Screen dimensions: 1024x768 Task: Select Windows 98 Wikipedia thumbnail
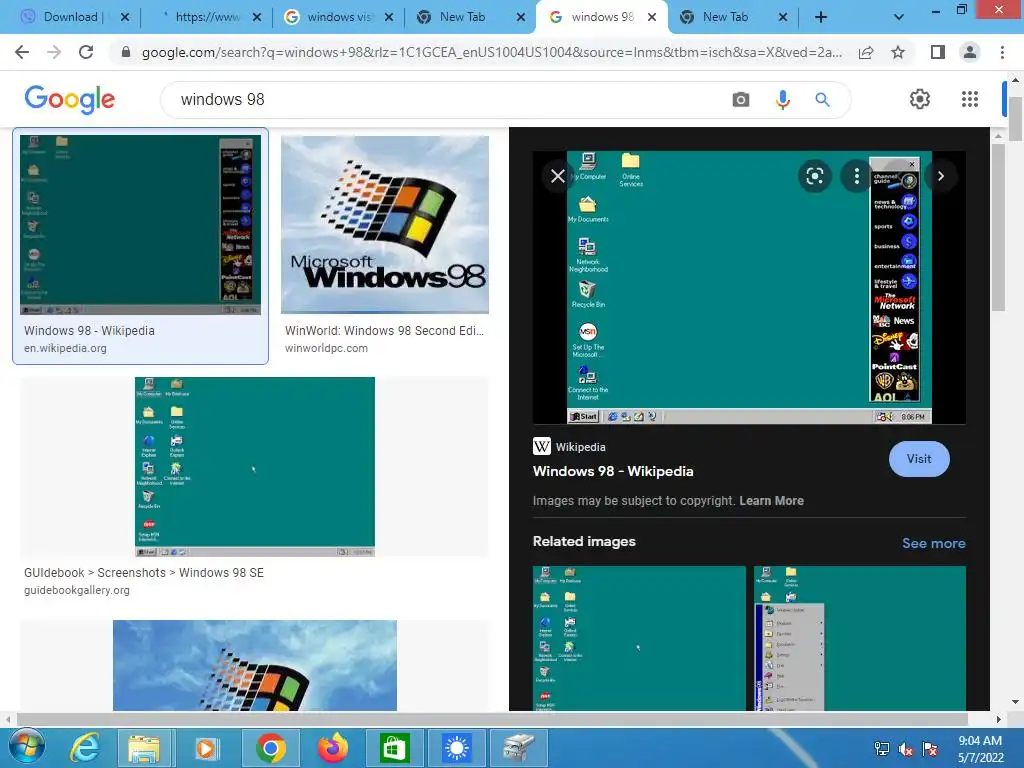tap(140, 225)
